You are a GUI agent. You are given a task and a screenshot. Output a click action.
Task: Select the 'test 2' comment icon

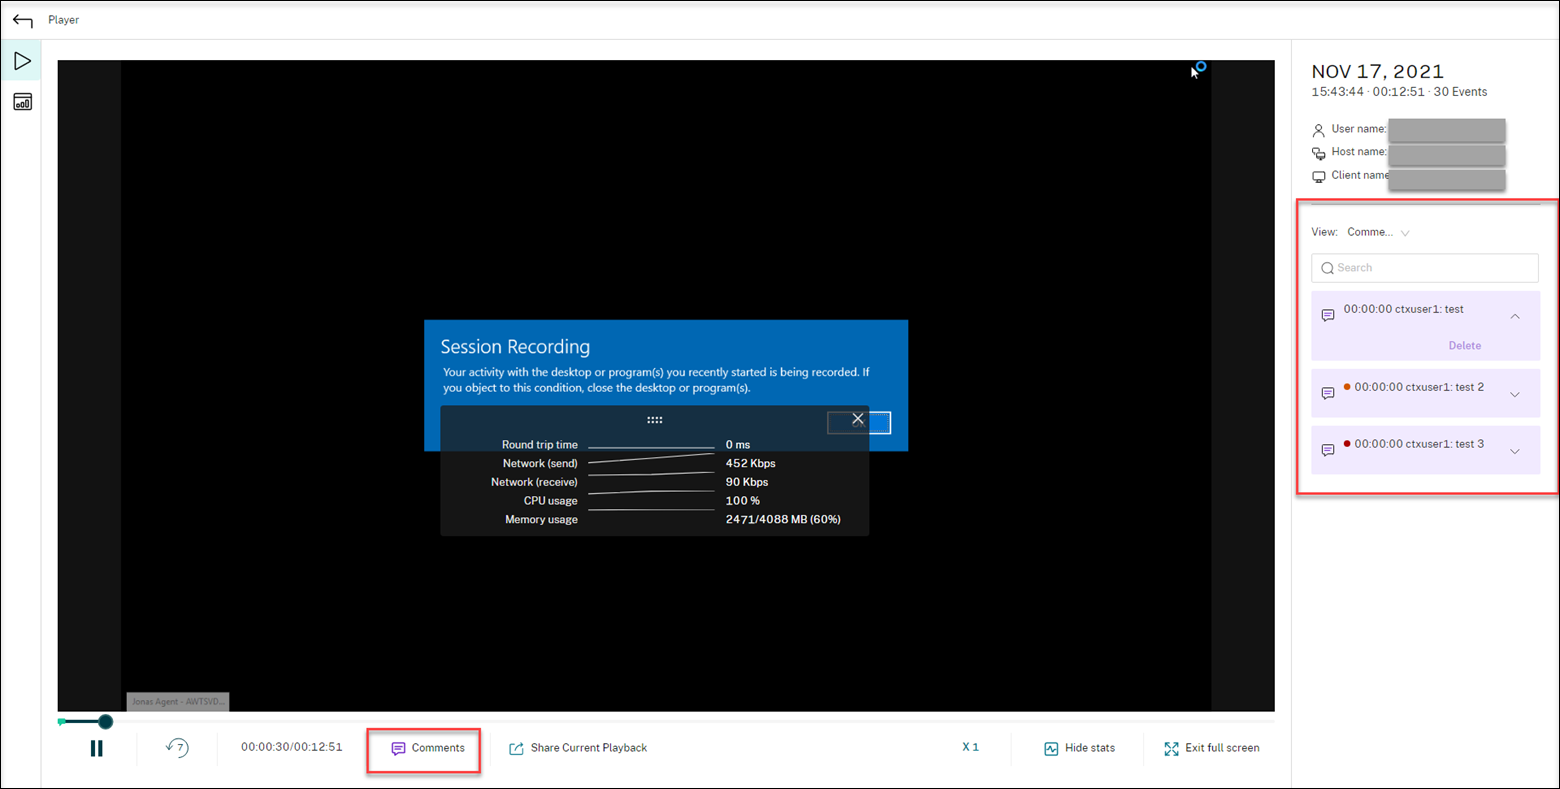pos(1328,394)
